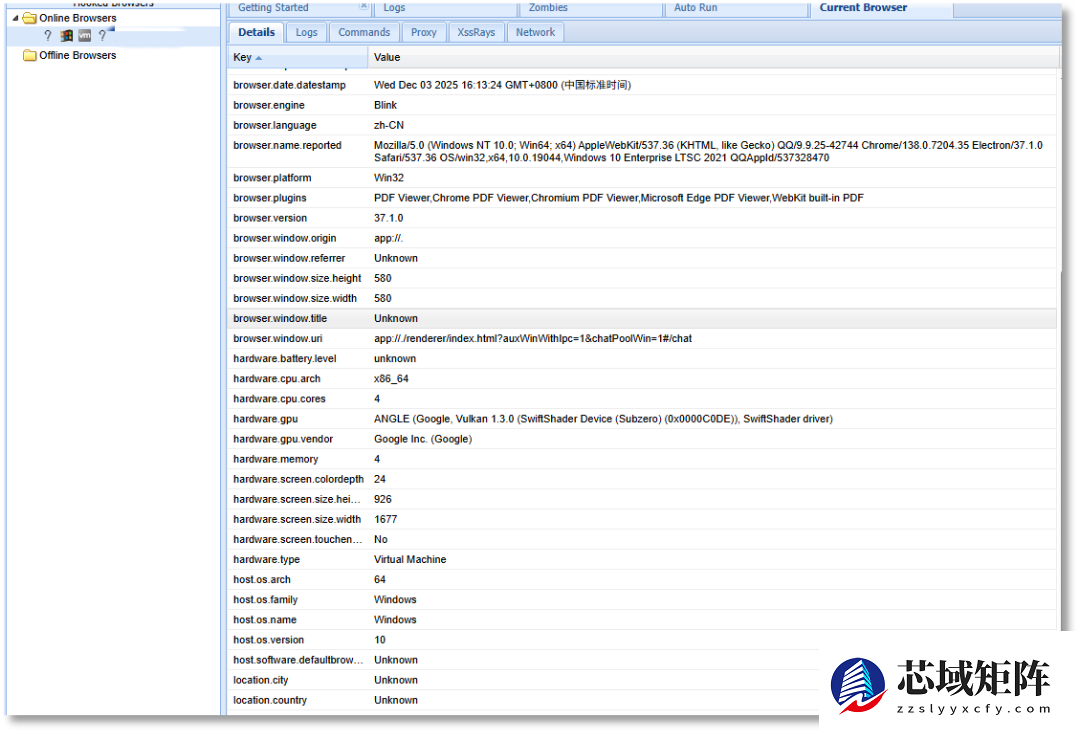The height and width of the screenshot is (731, 1080).
Task: Collapse the Online Browsers tree node
Action: pyautogui.click(x=15, y=18)
